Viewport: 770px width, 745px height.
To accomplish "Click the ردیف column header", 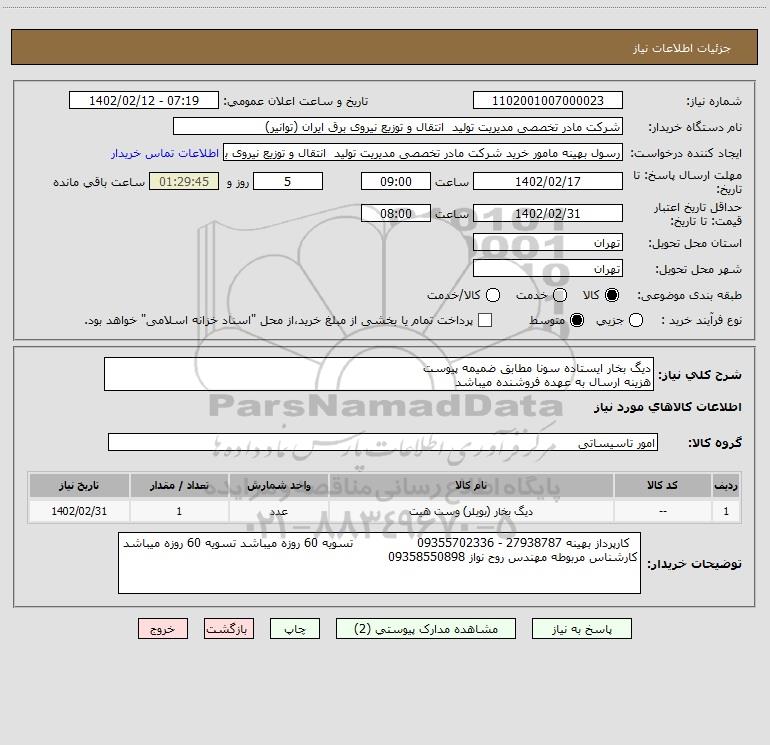I will pos(726,486).
